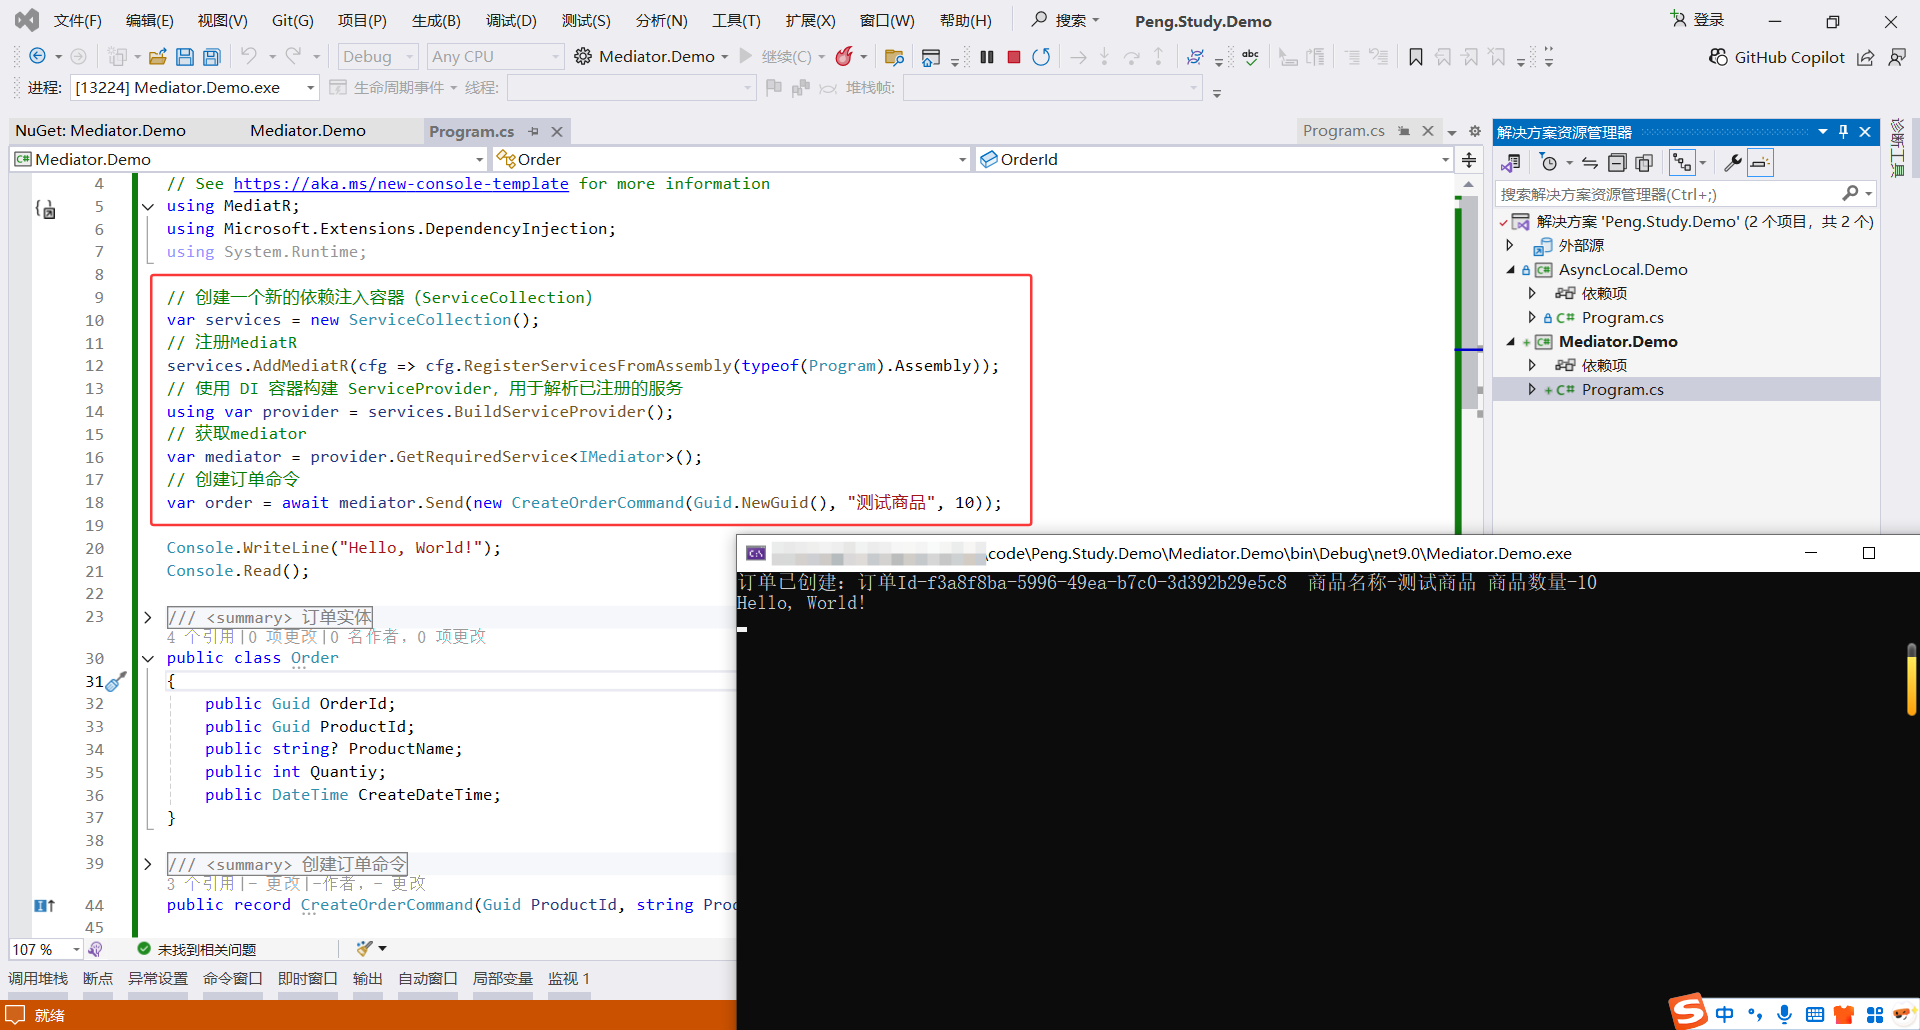Open the process dropdown showing [13224] Mediator.Demo.exe
Image resolution: width=1920 pixels, height=1030 pixels.
[x=195, y=88]
